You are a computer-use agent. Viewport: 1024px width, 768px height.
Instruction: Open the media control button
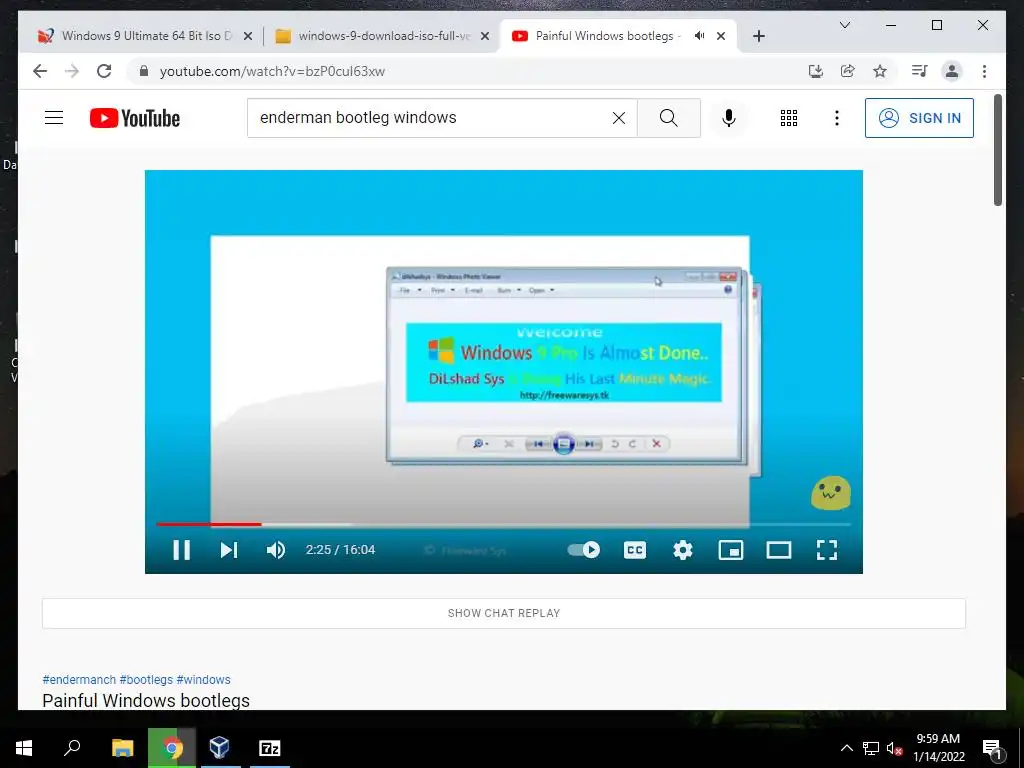[920, 71]
